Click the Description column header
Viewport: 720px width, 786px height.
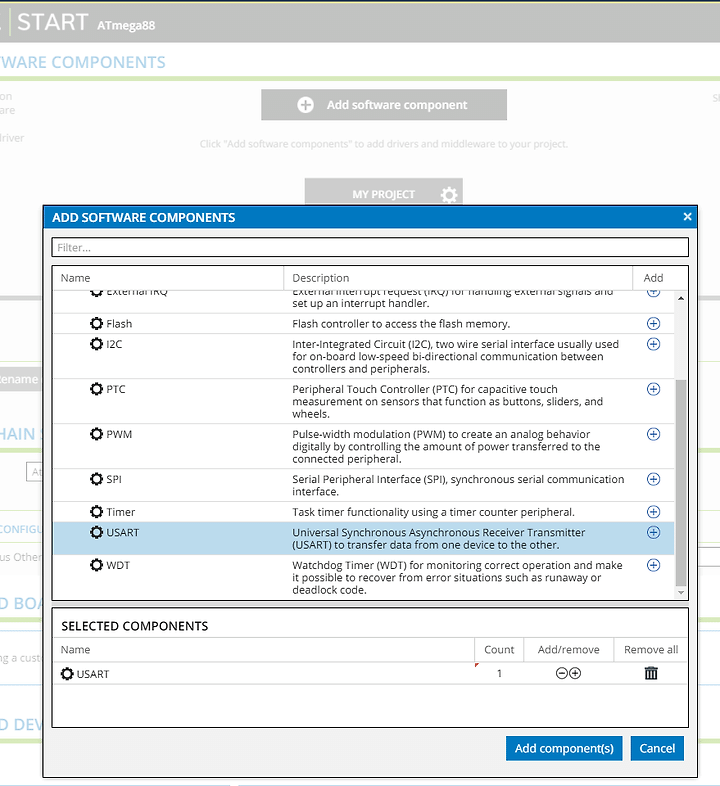click(320, 278)
